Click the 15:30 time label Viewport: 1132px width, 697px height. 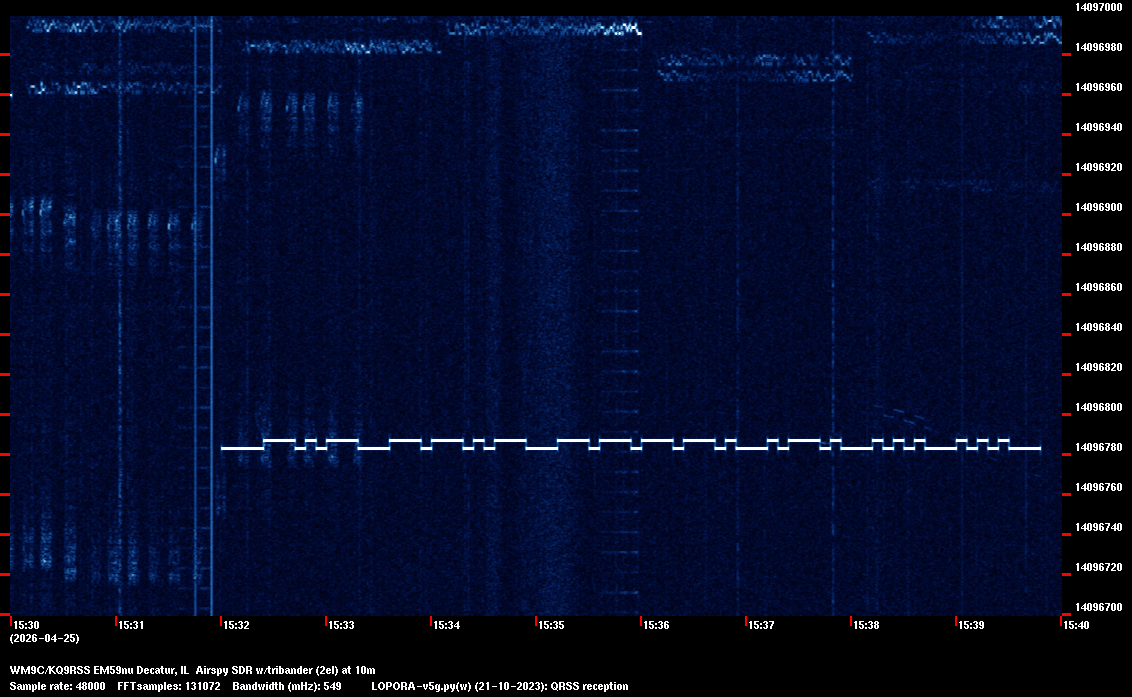click(26, 625)
